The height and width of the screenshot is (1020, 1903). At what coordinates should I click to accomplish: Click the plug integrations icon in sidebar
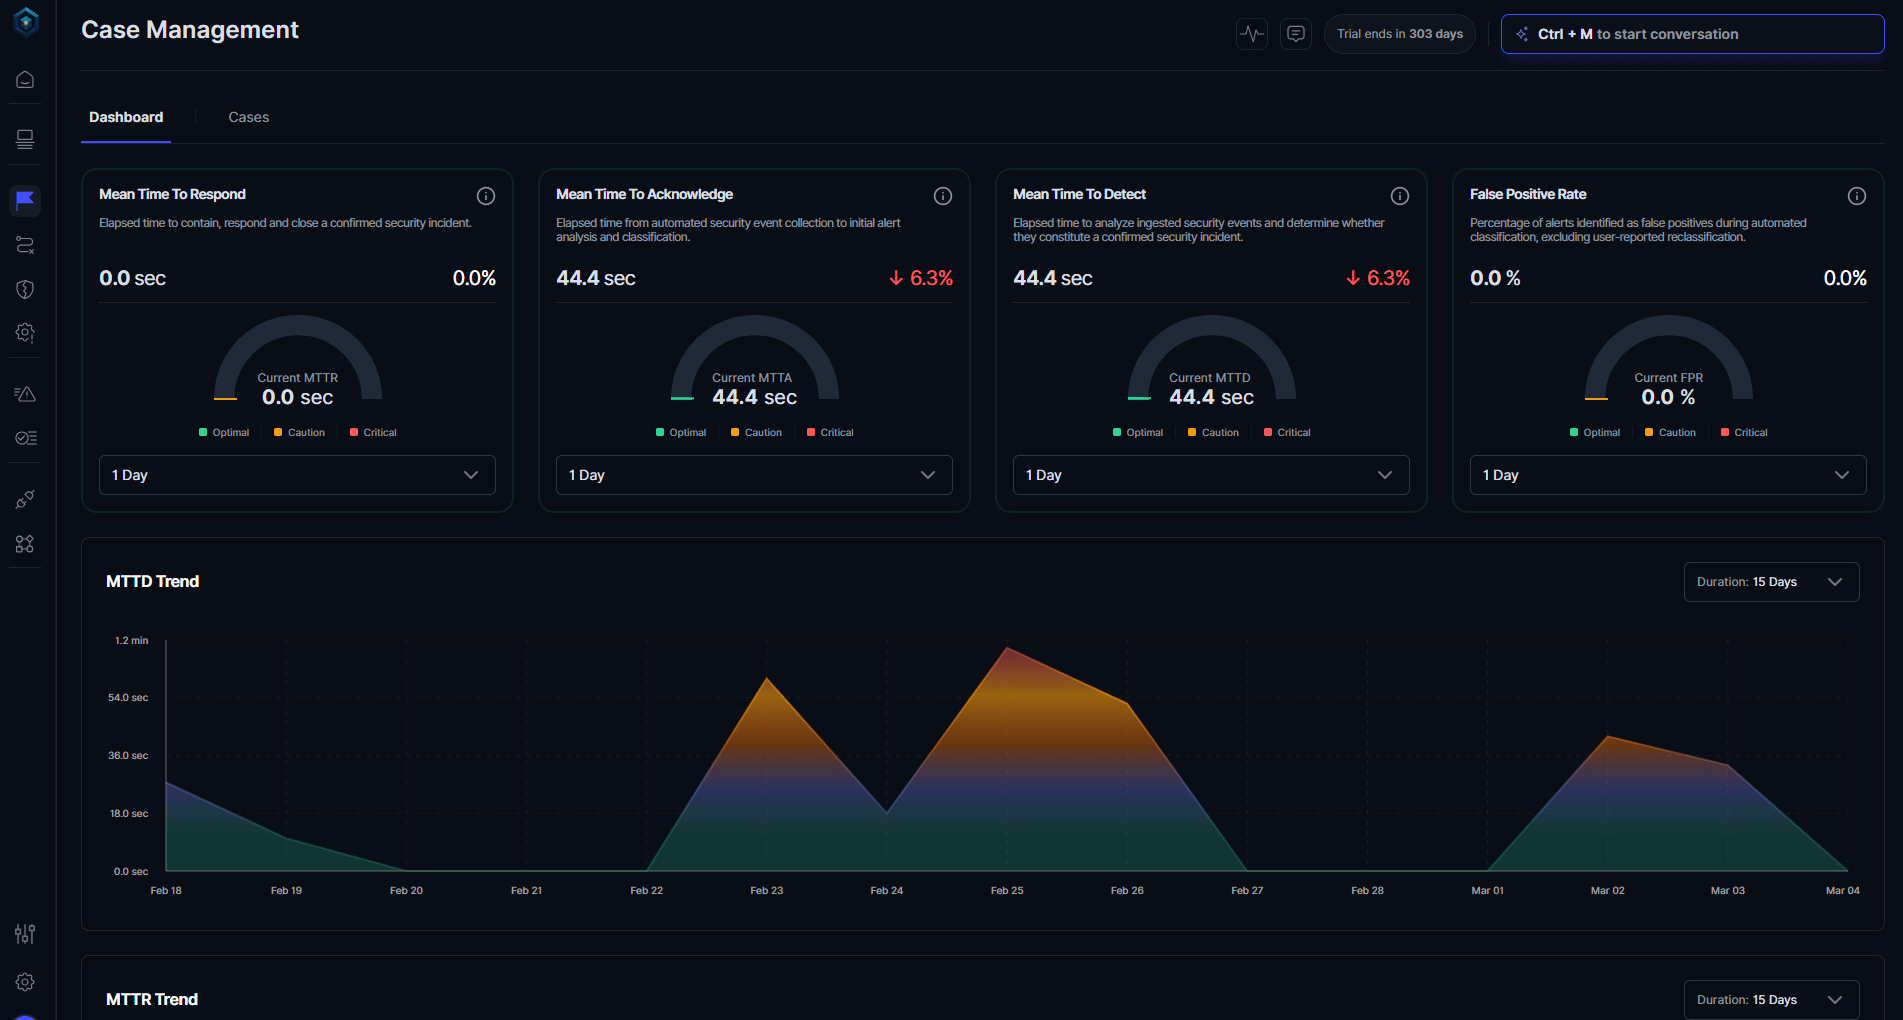tap(25, 499)
